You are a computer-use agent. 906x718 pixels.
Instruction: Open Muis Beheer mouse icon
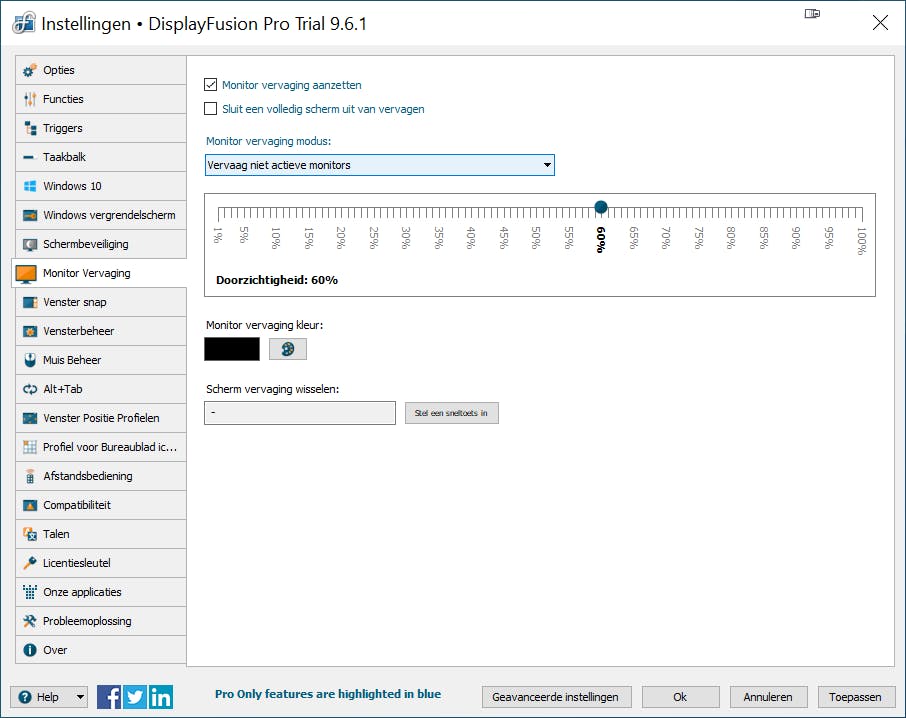(29, 360)
